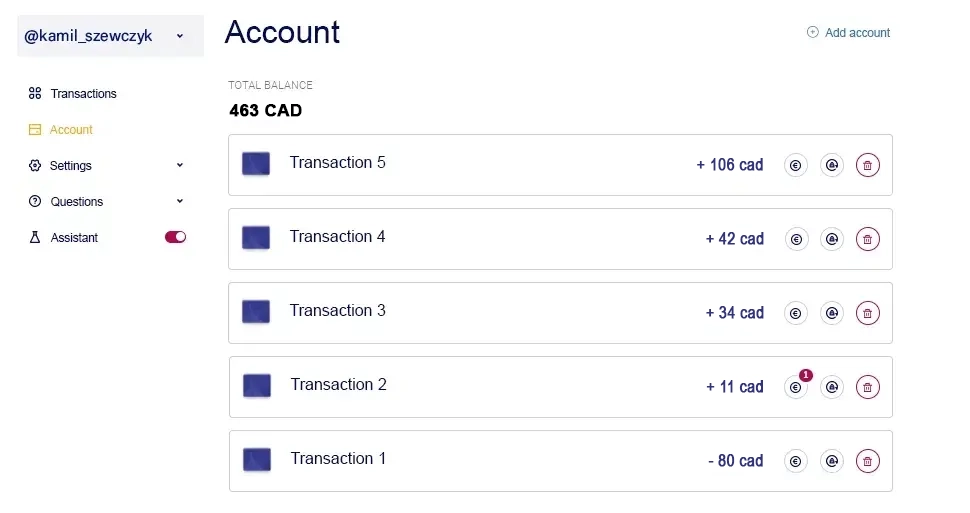
Task: Click the euro currency icon for Transaction 1
Action: pyautogui.click(x=796, y=461)
